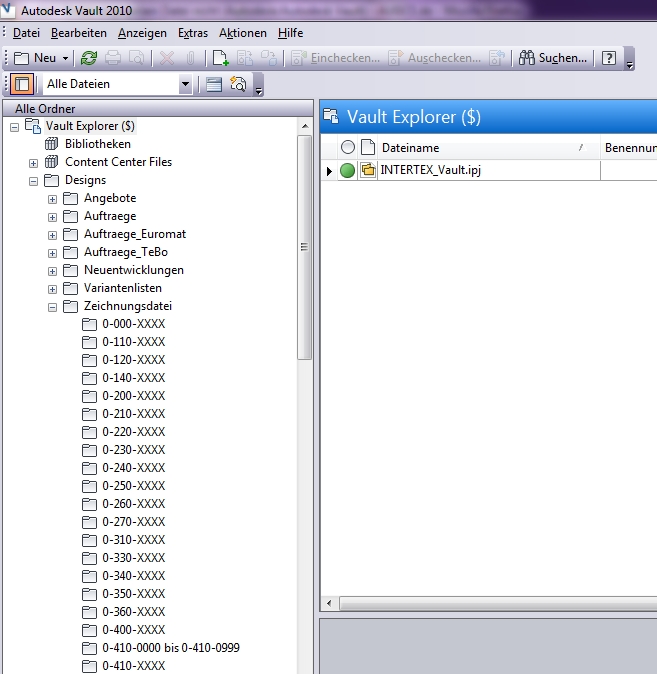657x674 pixels.
Task: Click the paperclip Attachments icon
Action: tap(190, 58)
